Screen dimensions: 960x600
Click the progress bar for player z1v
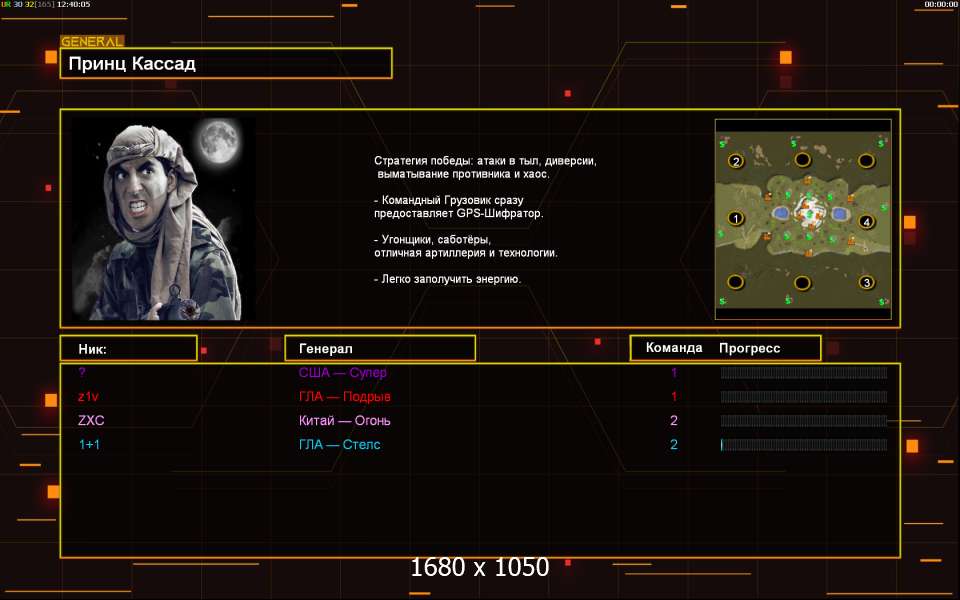[804, 397]
